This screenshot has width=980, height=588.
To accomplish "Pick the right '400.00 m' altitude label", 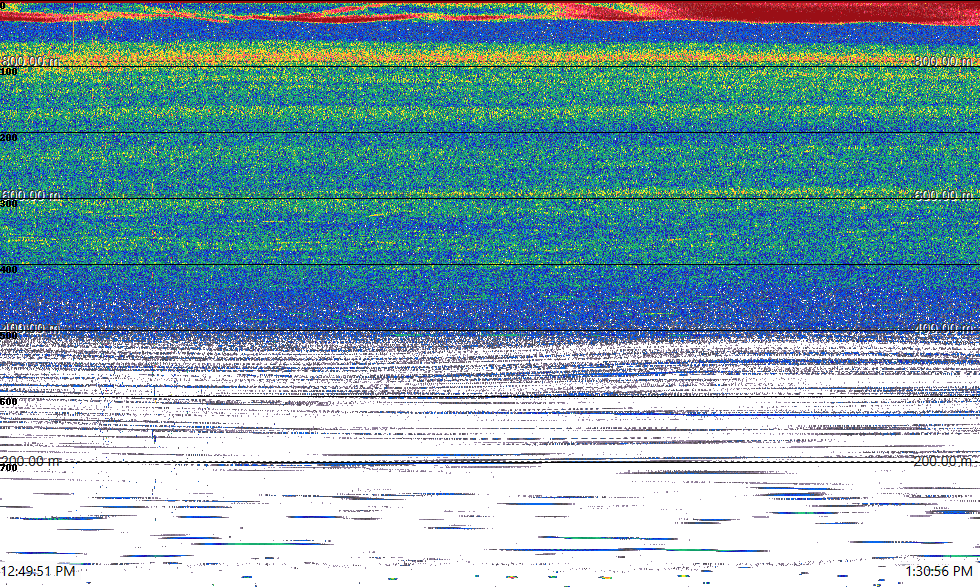I will point(944,327).
